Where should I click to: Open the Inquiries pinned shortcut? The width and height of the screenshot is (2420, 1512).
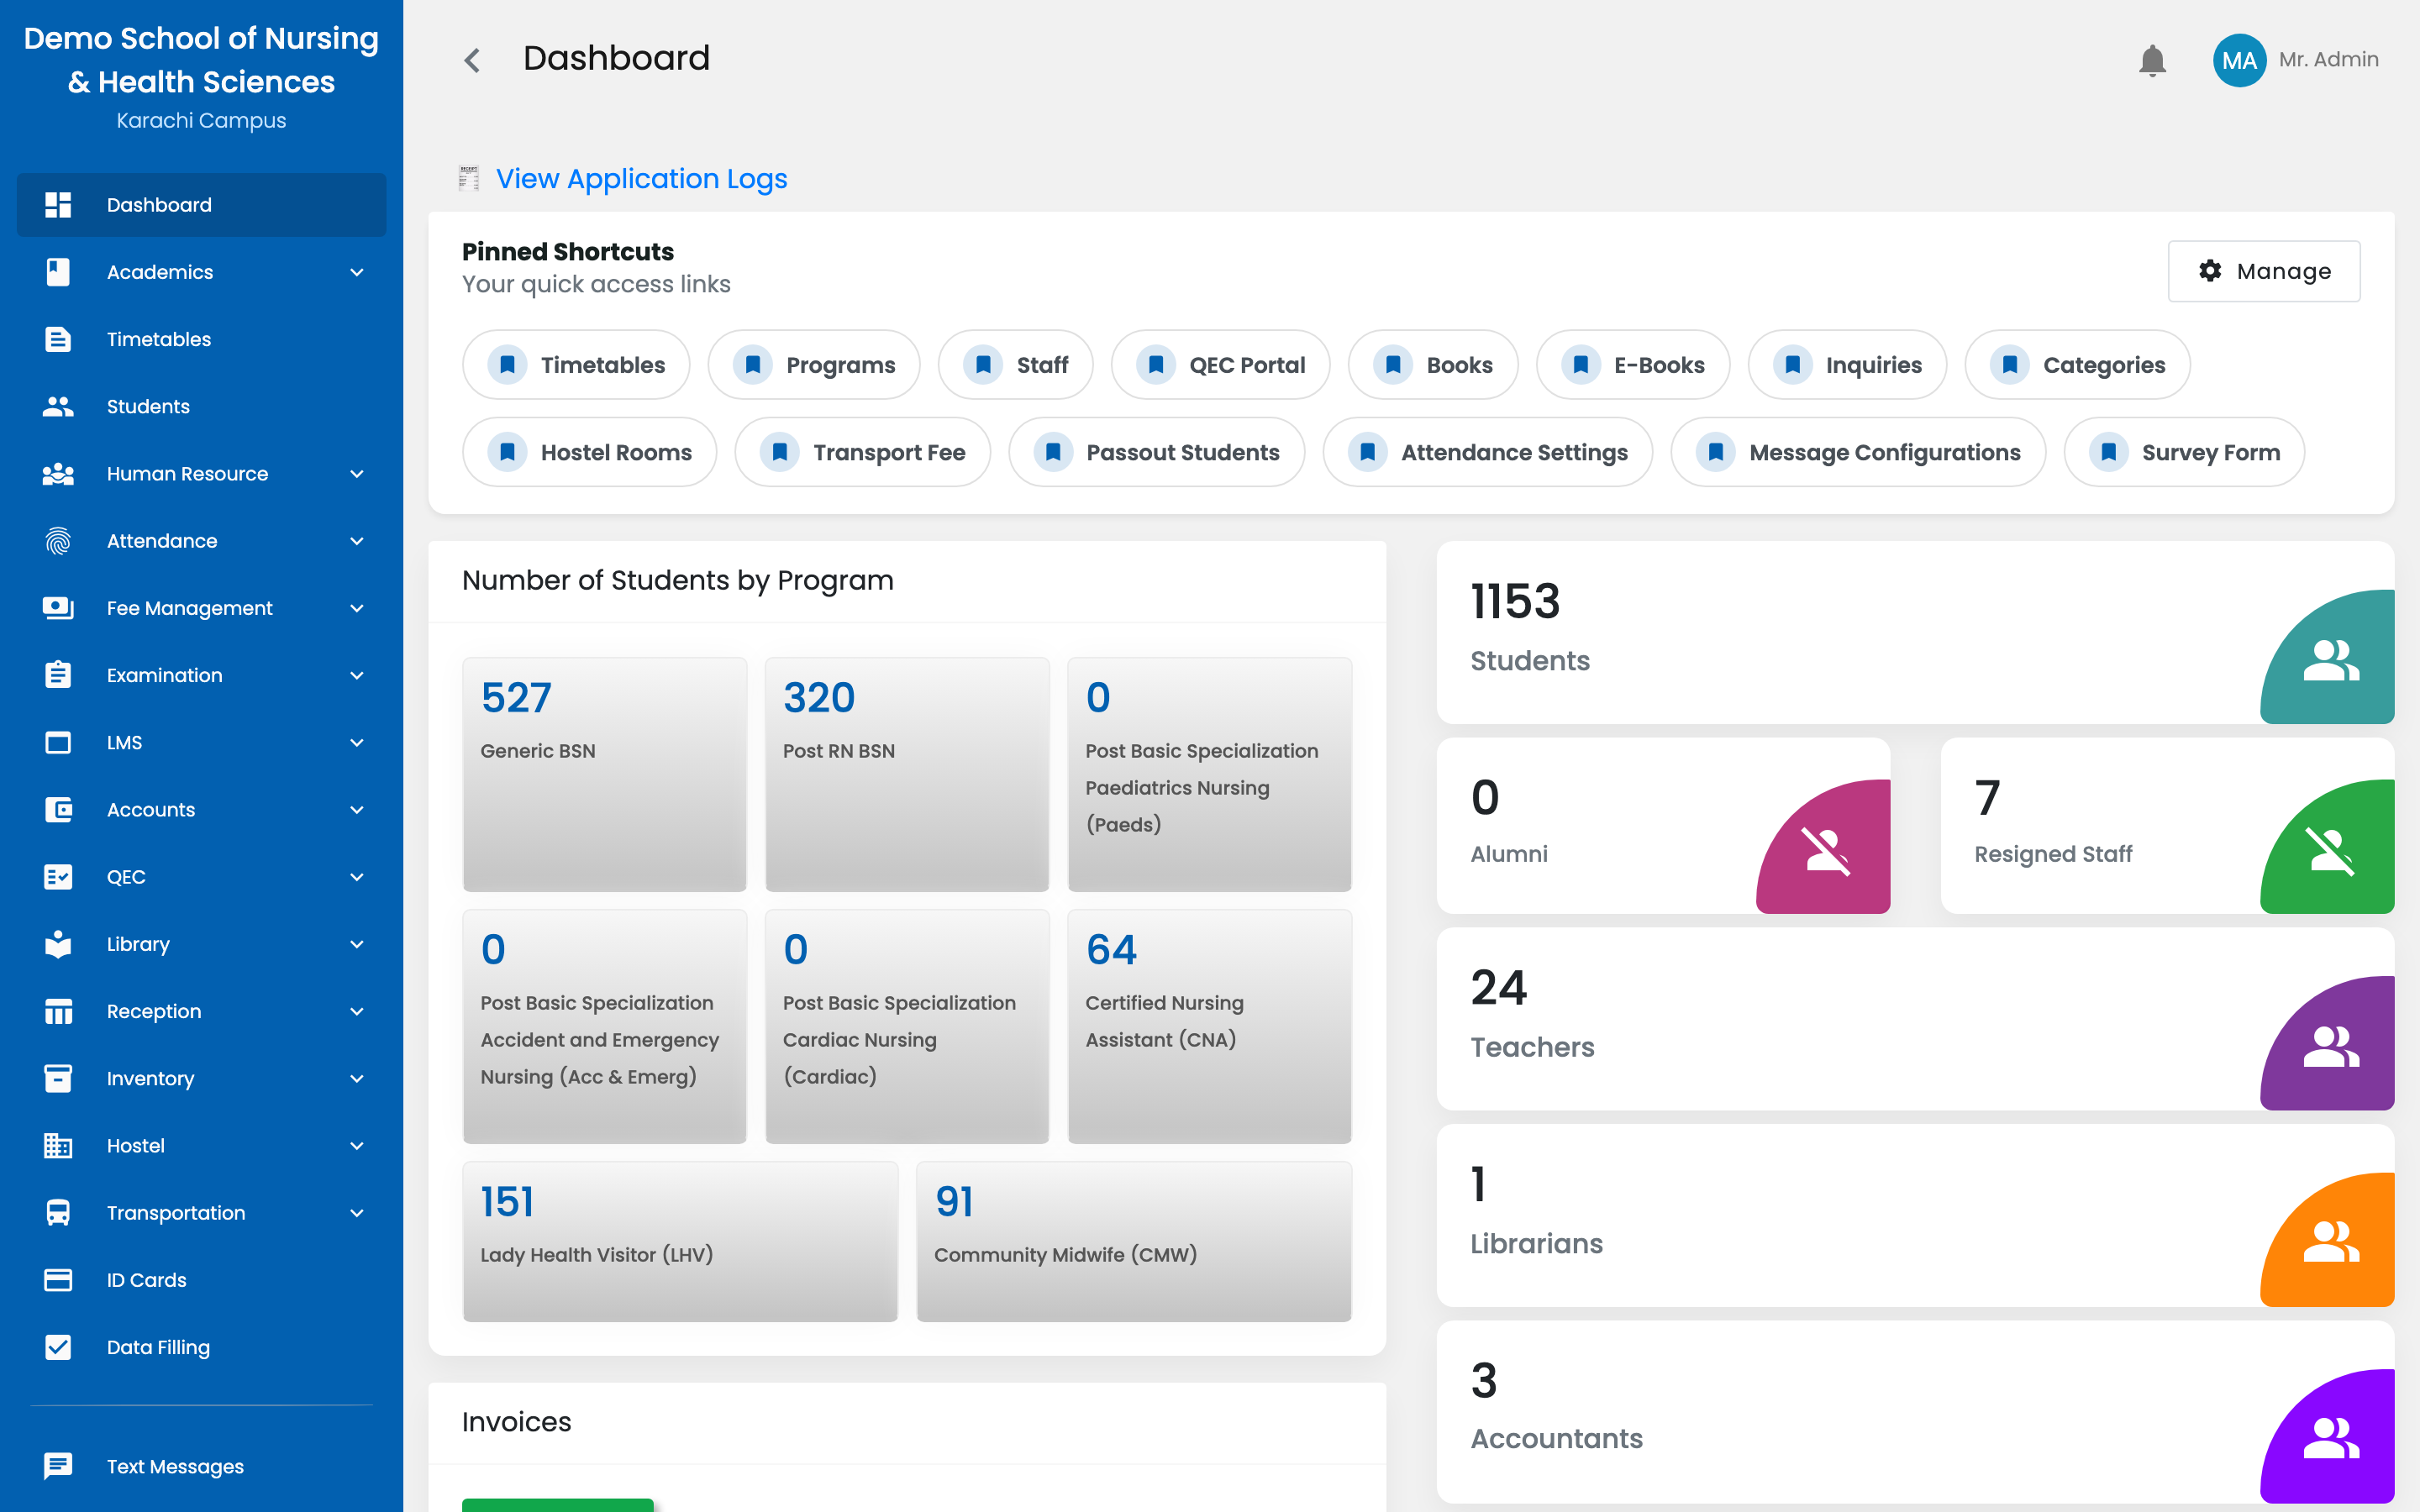click(x=1848, y=365)
